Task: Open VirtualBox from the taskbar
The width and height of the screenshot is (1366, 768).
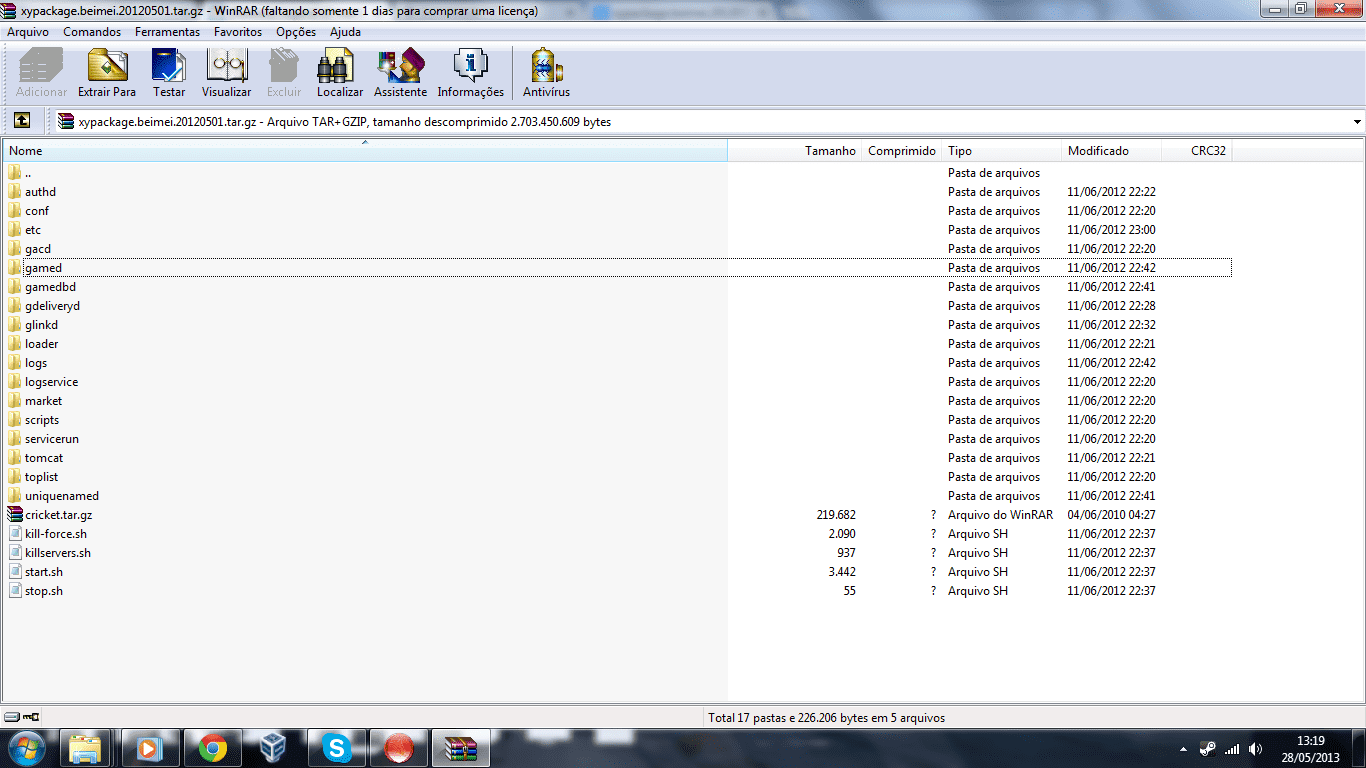Action: [273, 748]
